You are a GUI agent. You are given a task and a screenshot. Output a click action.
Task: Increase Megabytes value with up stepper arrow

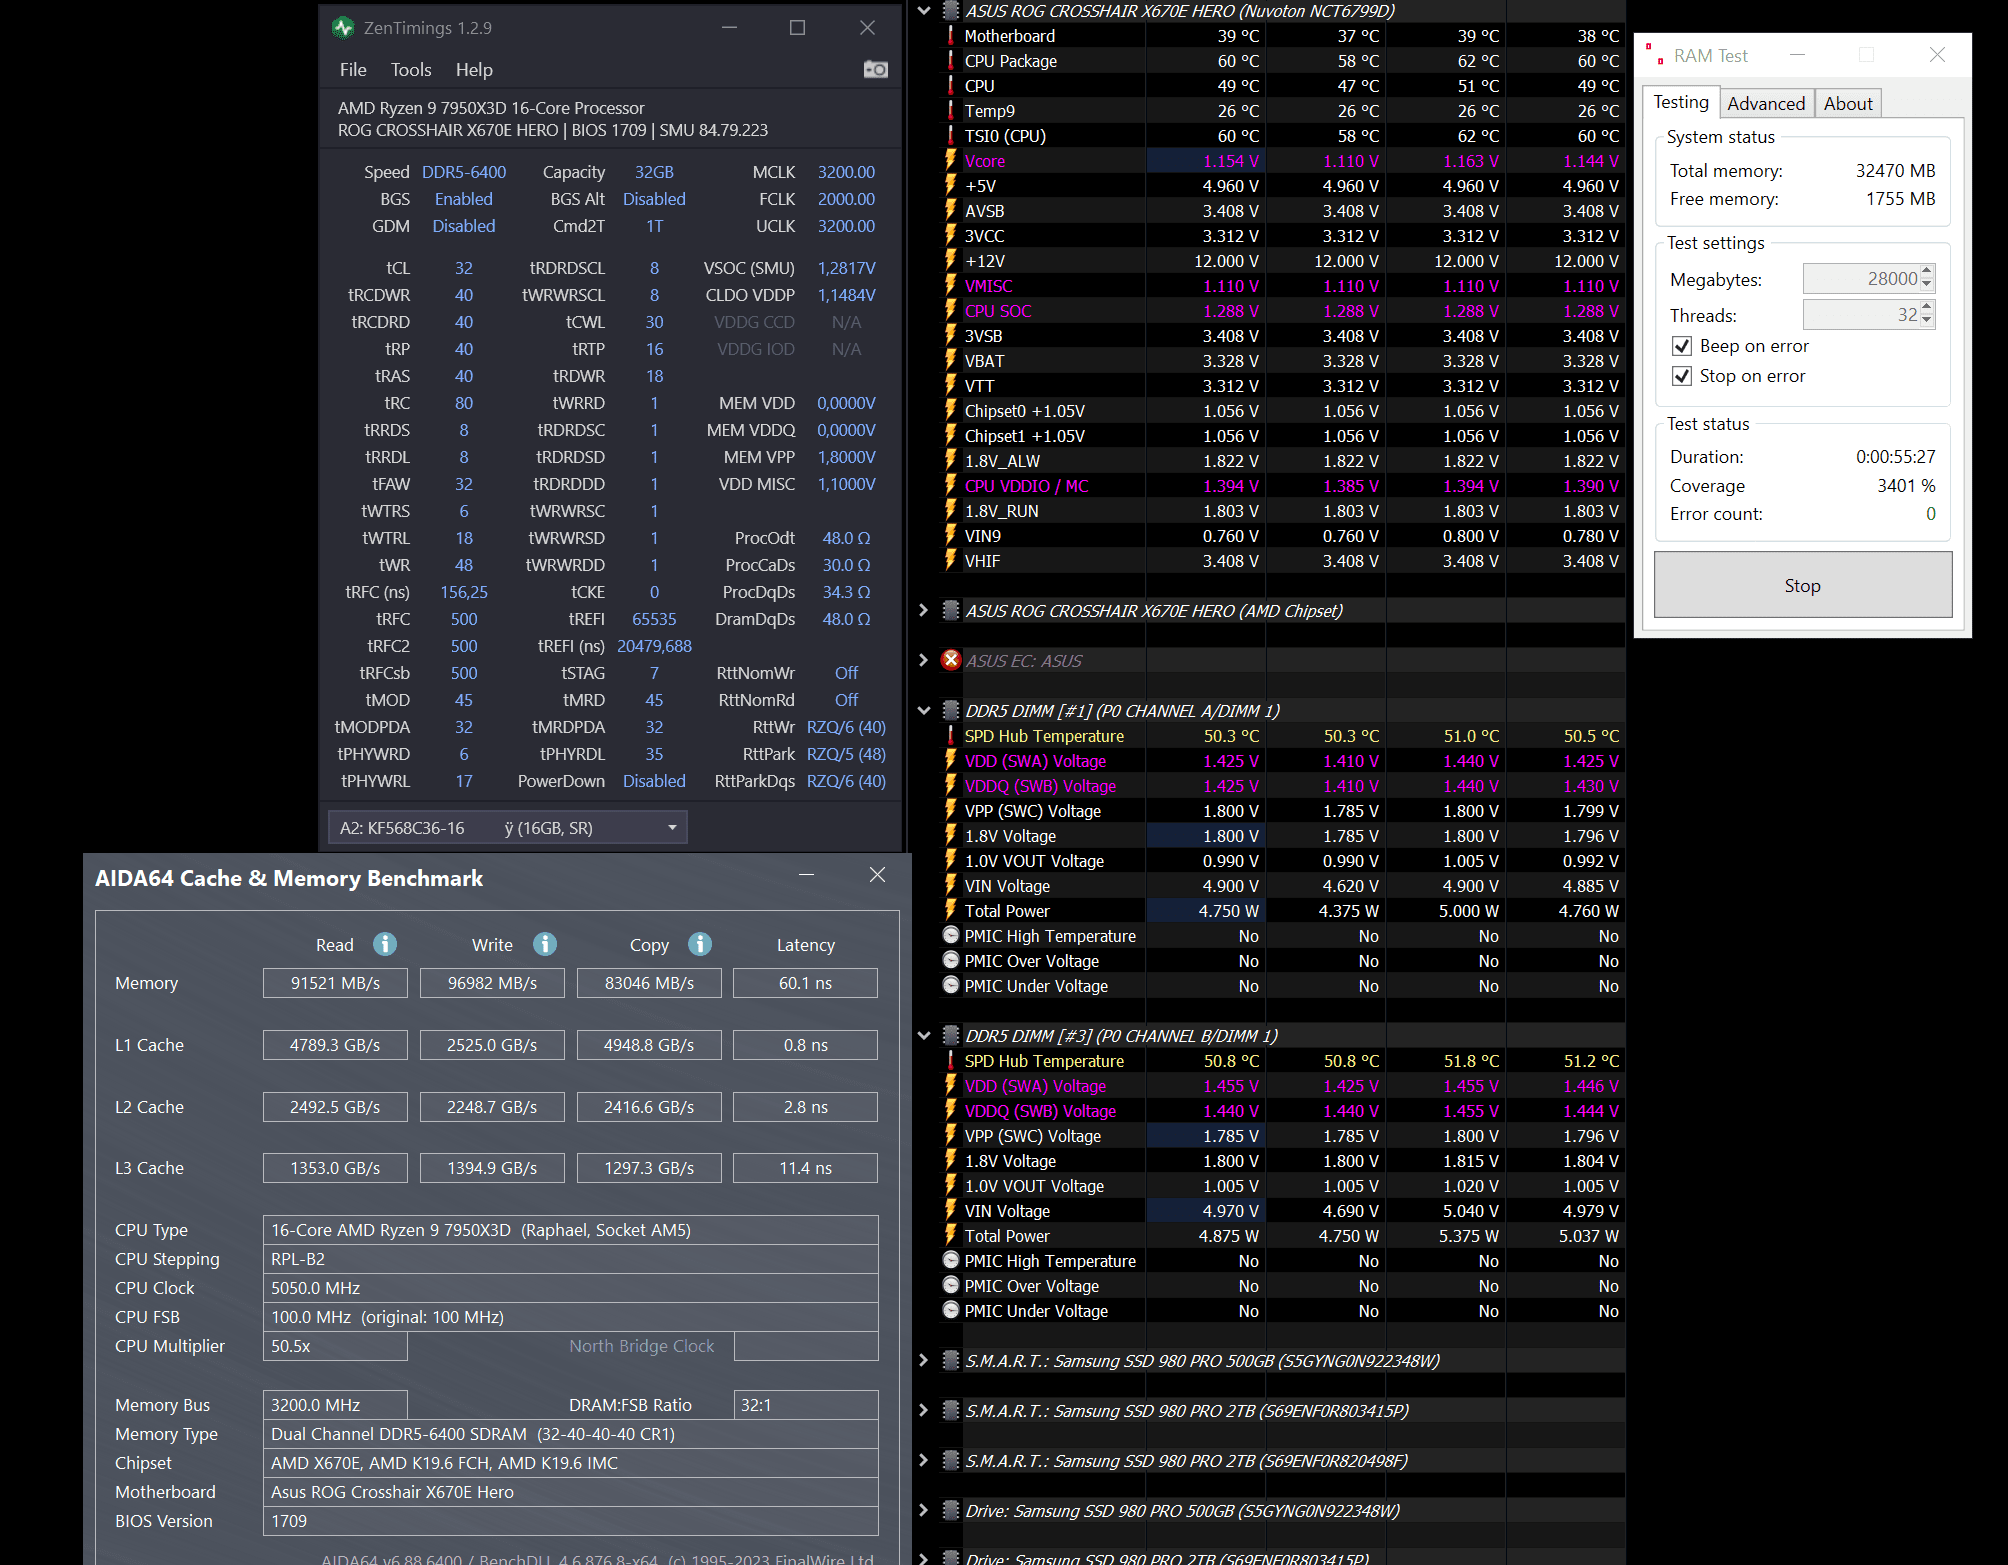tap(1927, 272)
